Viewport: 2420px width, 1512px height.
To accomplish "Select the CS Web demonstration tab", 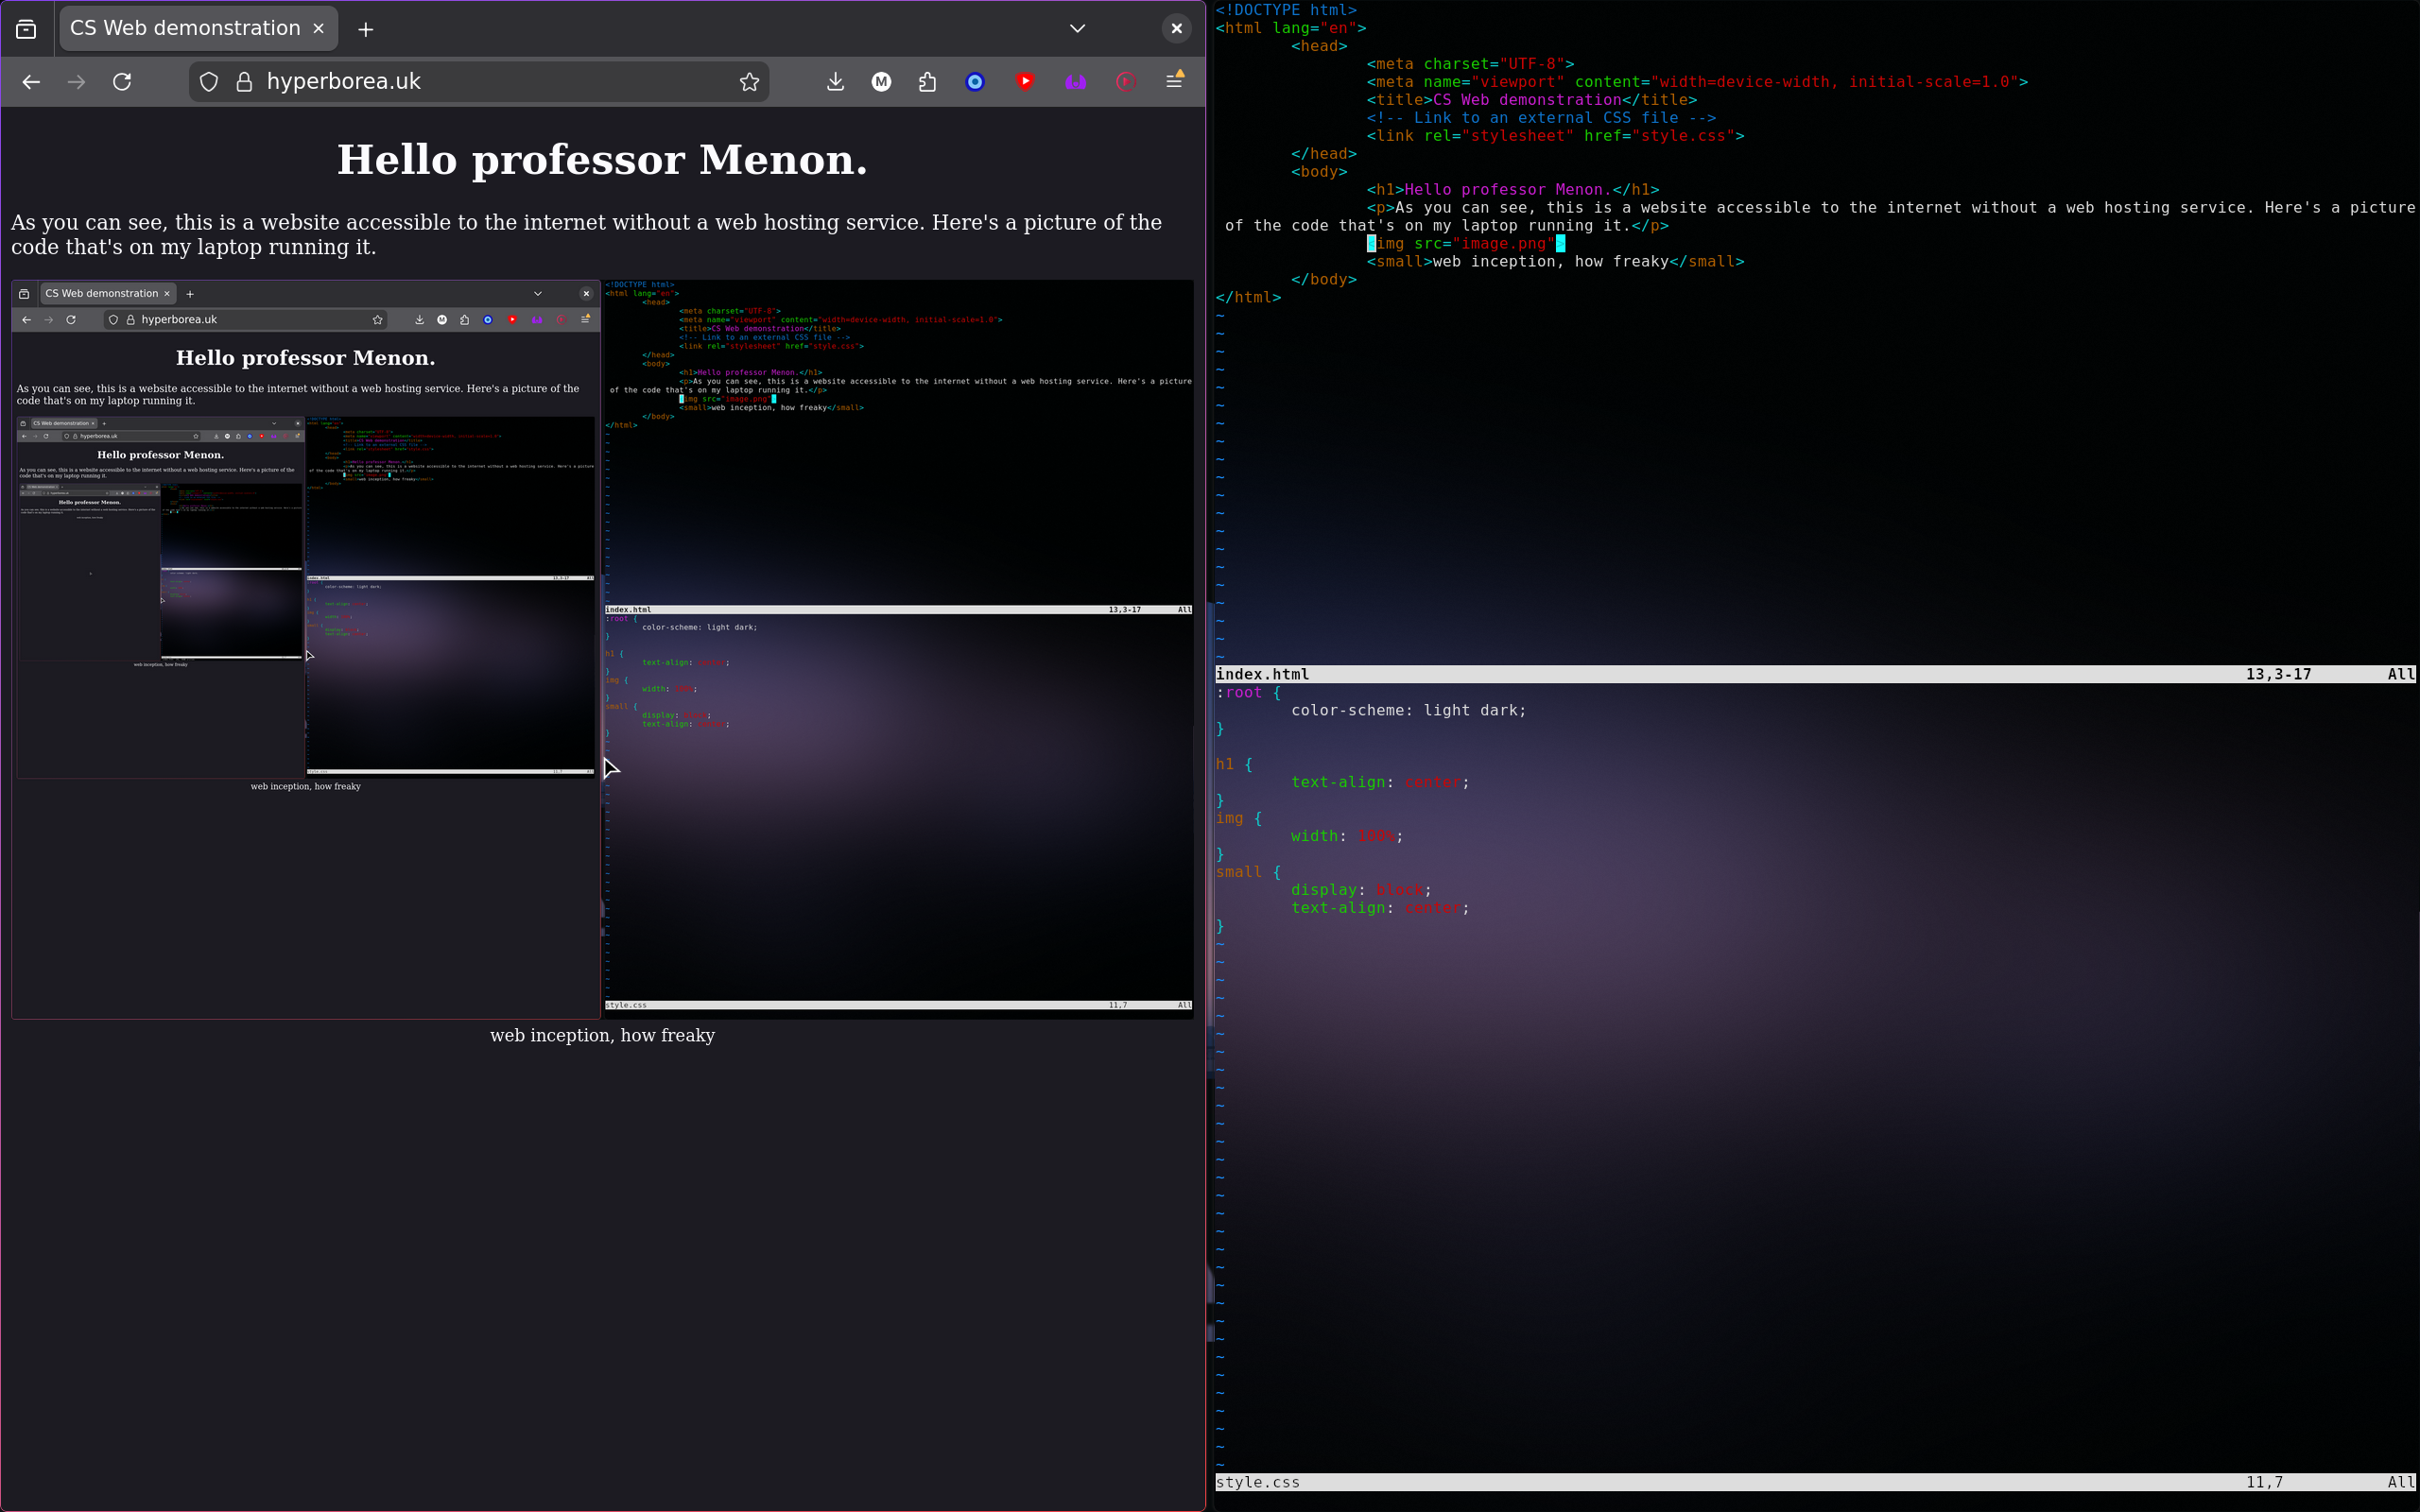I will click(x=185, y=29).
